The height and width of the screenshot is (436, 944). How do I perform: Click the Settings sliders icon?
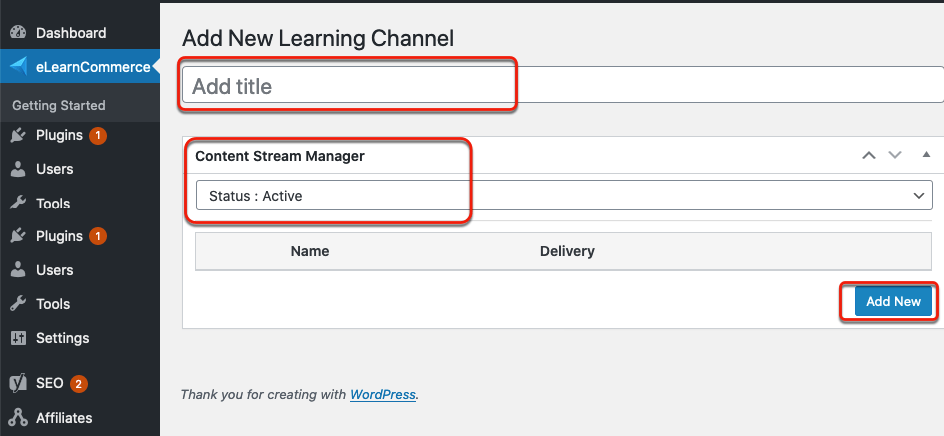pos(18,338)
